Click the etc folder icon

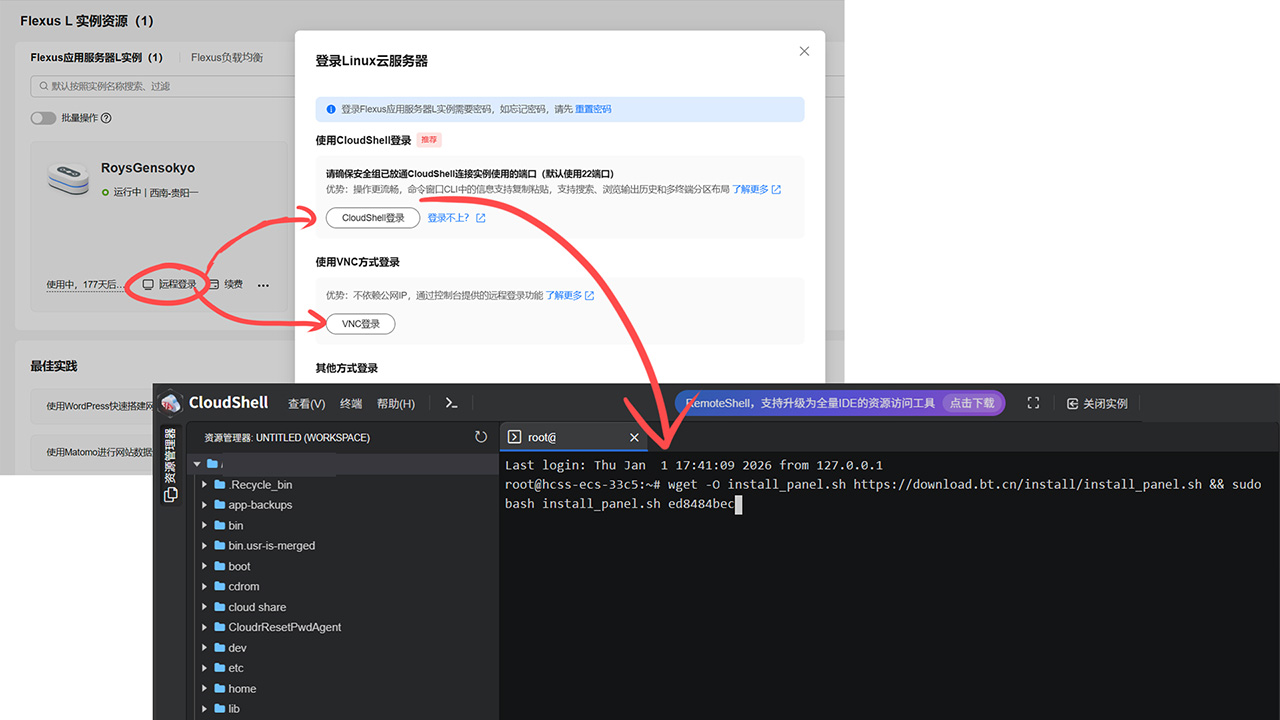(218, 668)
